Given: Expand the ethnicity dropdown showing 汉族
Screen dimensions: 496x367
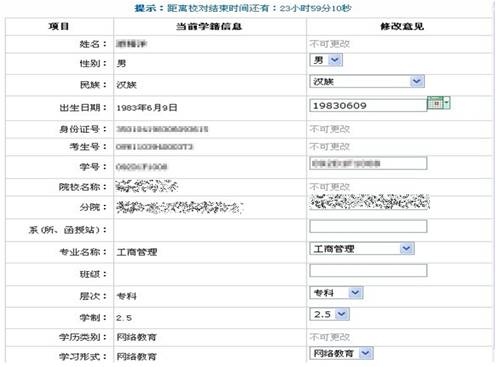Looking at the screenshot, I should (x=367, y=81).
